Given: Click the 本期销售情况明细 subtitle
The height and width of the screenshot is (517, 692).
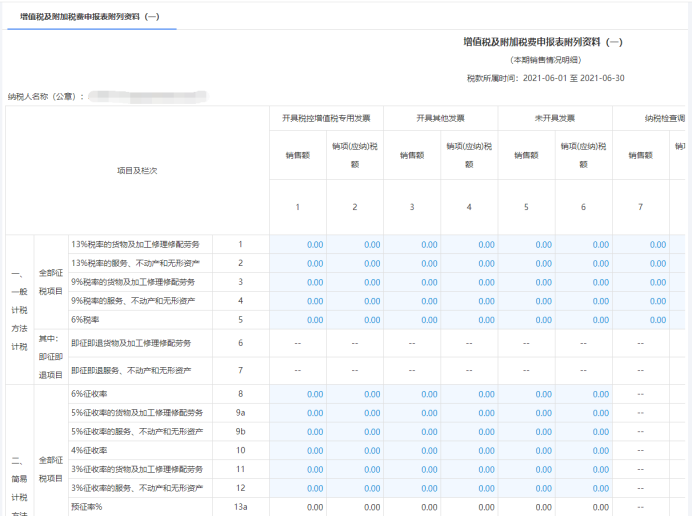Looking at the screenshot, I should point(546,60).
